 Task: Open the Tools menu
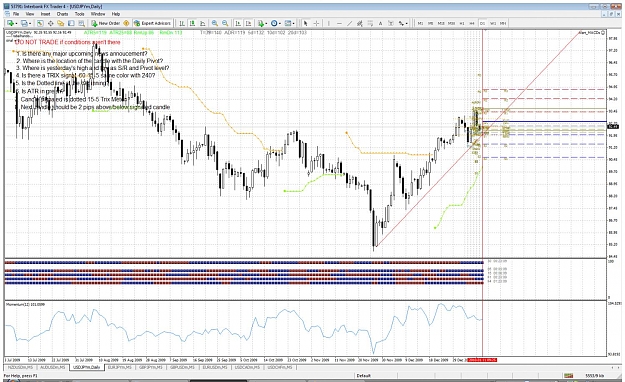point(80,14)
